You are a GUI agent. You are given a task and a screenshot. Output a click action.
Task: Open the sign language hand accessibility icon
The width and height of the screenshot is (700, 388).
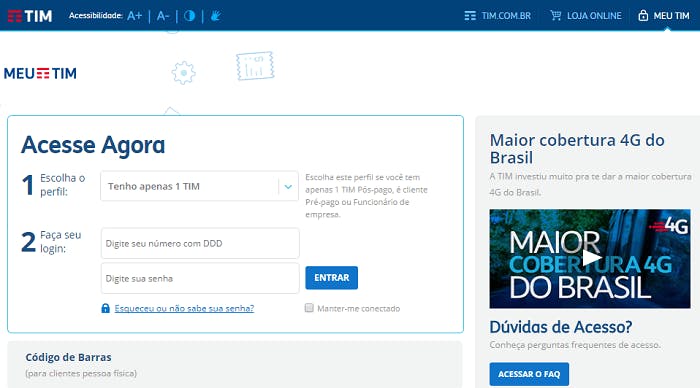click(x=216, y=16)
